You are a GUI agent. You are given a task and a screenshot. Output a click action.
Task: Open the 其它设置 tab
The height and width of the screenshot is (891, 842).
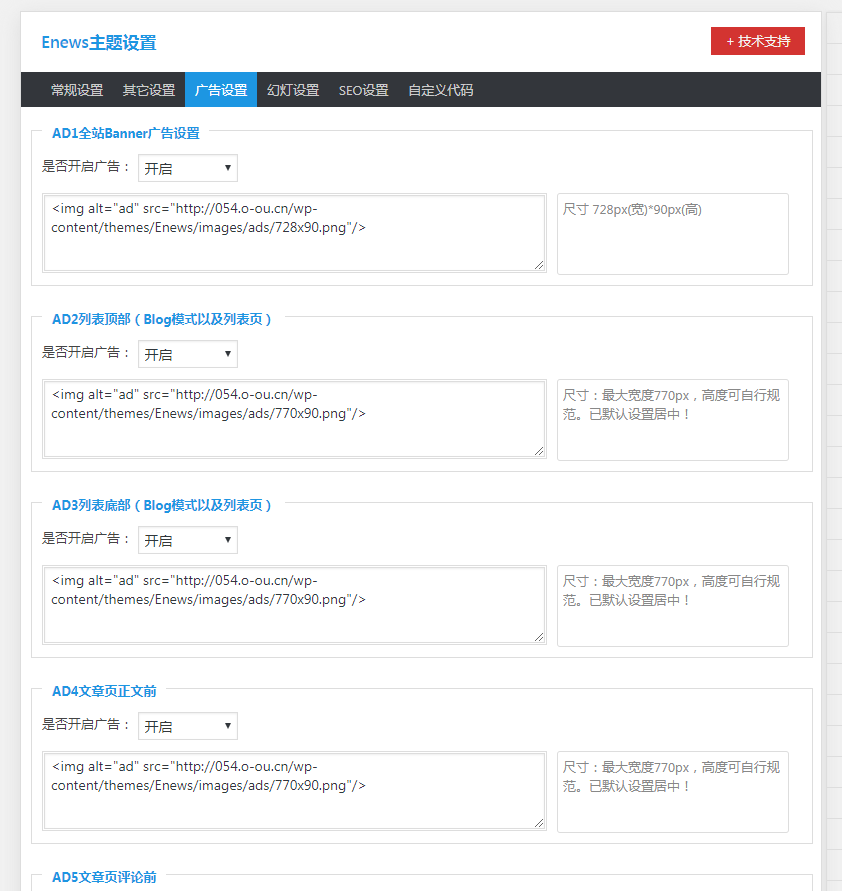coord(149,90)
